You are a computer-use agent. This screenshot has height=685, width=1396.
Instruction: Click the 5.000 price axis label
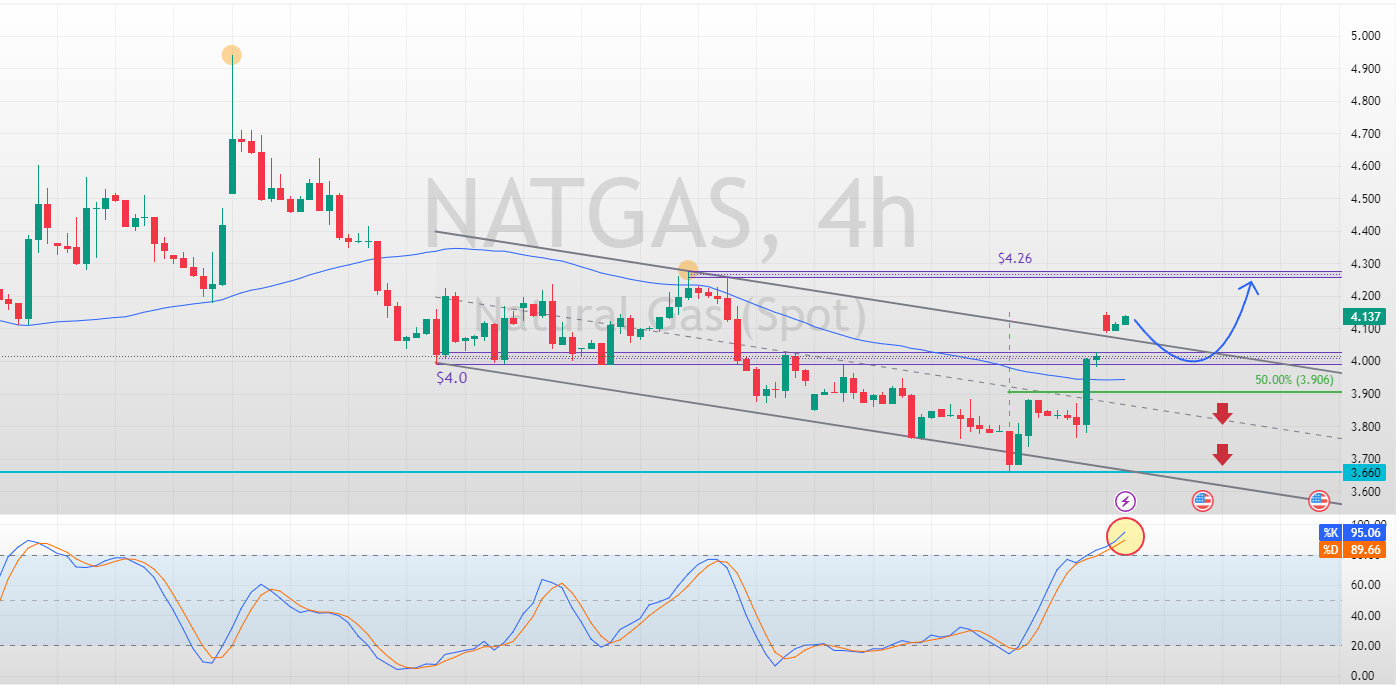coord(1365,36)
